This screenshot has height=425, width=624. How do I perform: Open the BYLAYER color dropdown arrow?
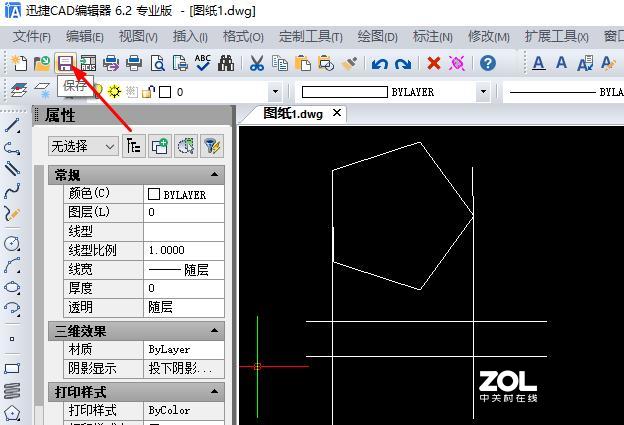click(483, 92)
